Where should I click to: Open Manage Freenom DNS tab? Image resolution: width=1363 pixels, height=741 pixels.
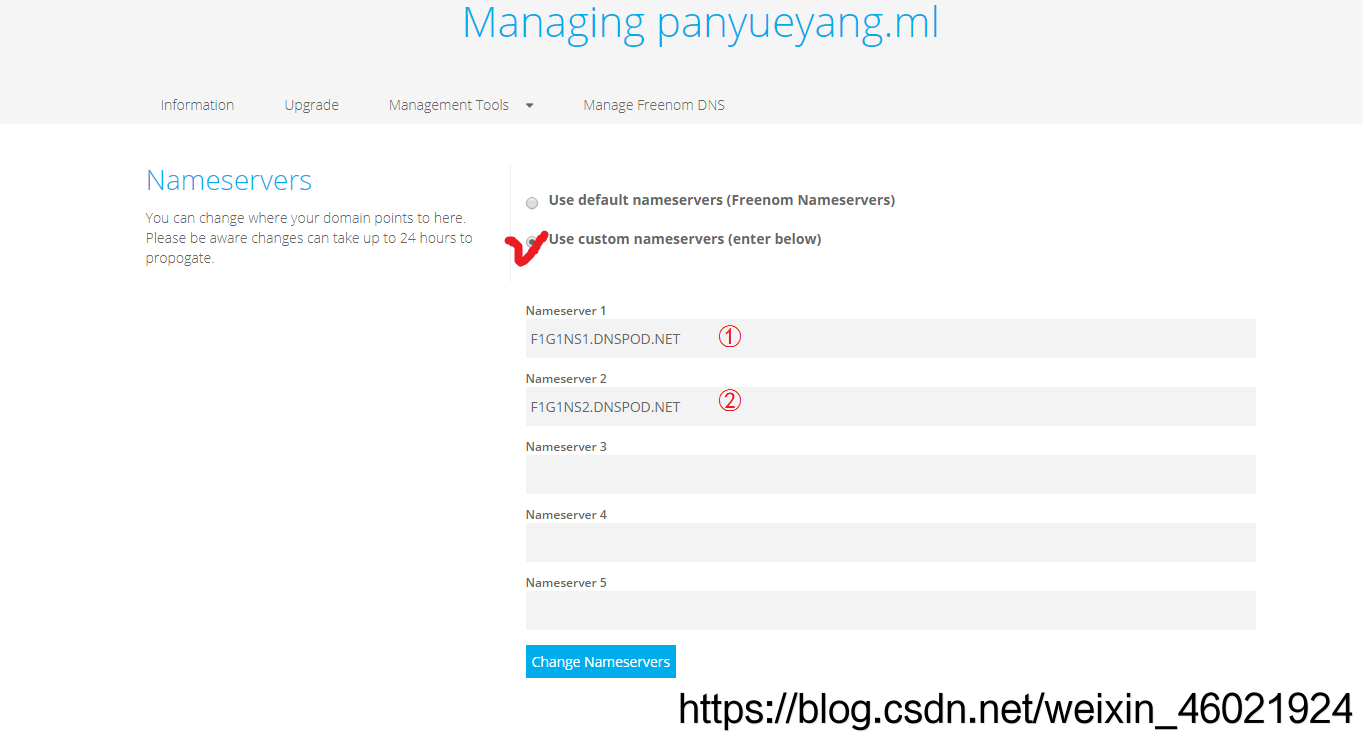pyautogui.click(x=654, y=105)
